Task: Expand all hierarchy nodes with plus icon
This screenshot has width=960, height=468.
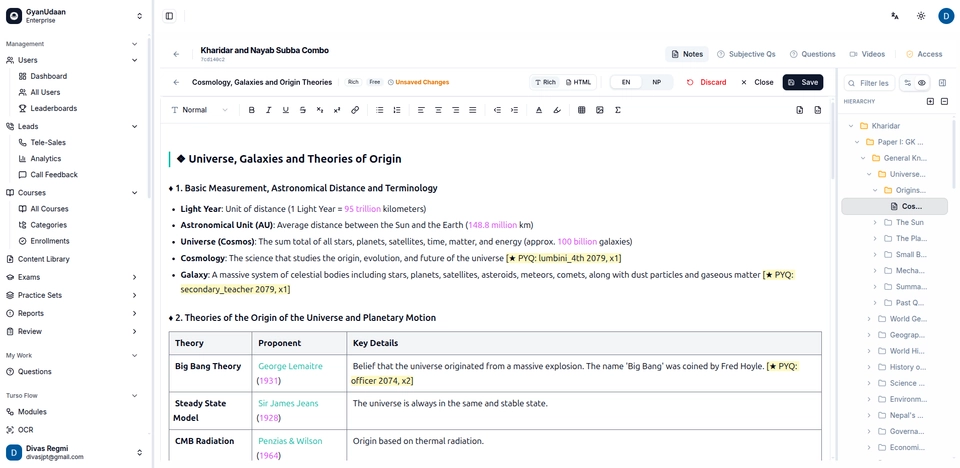Action: [931, 102]
